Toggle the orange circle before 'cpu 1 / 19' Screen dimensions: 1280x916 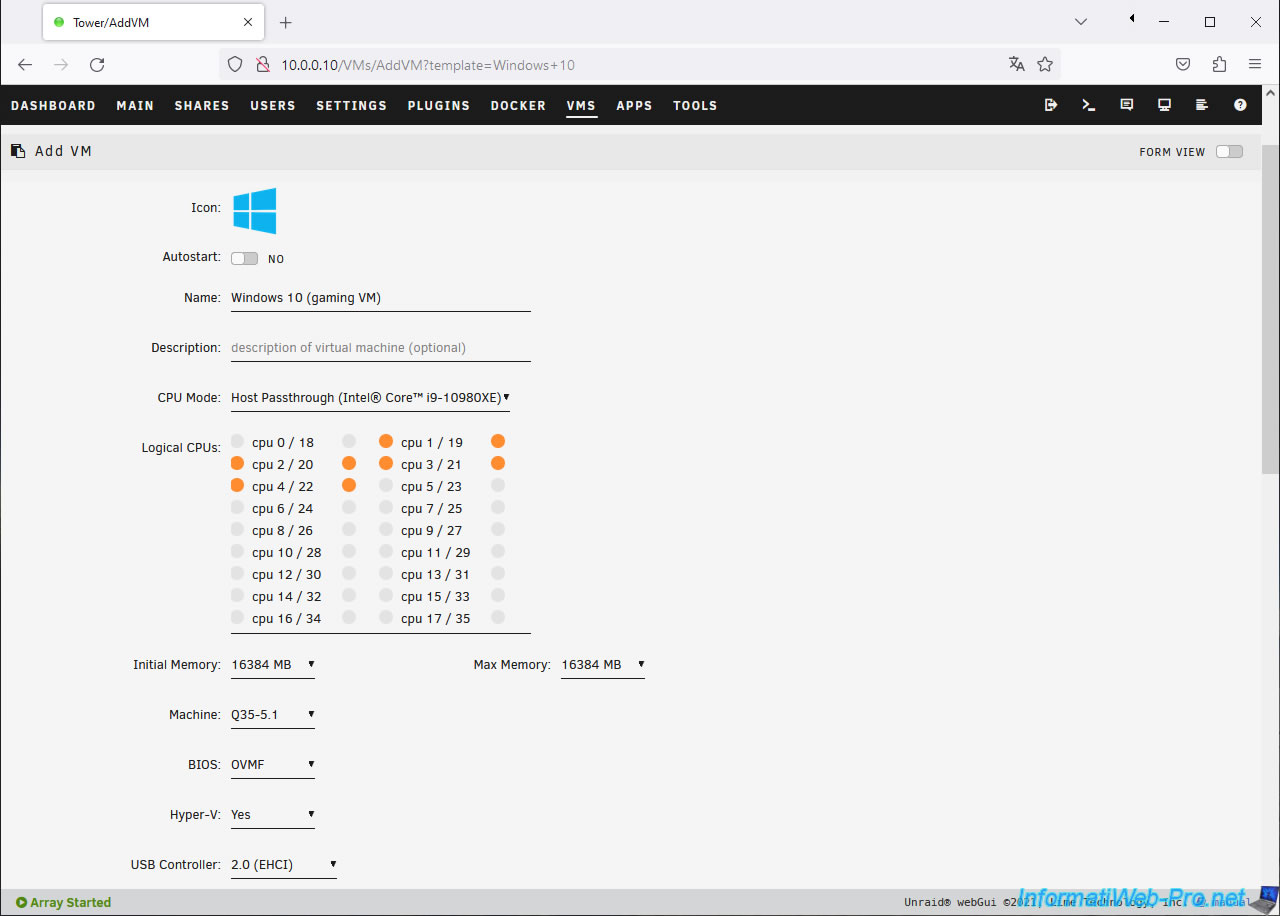[x=386, y=441]
